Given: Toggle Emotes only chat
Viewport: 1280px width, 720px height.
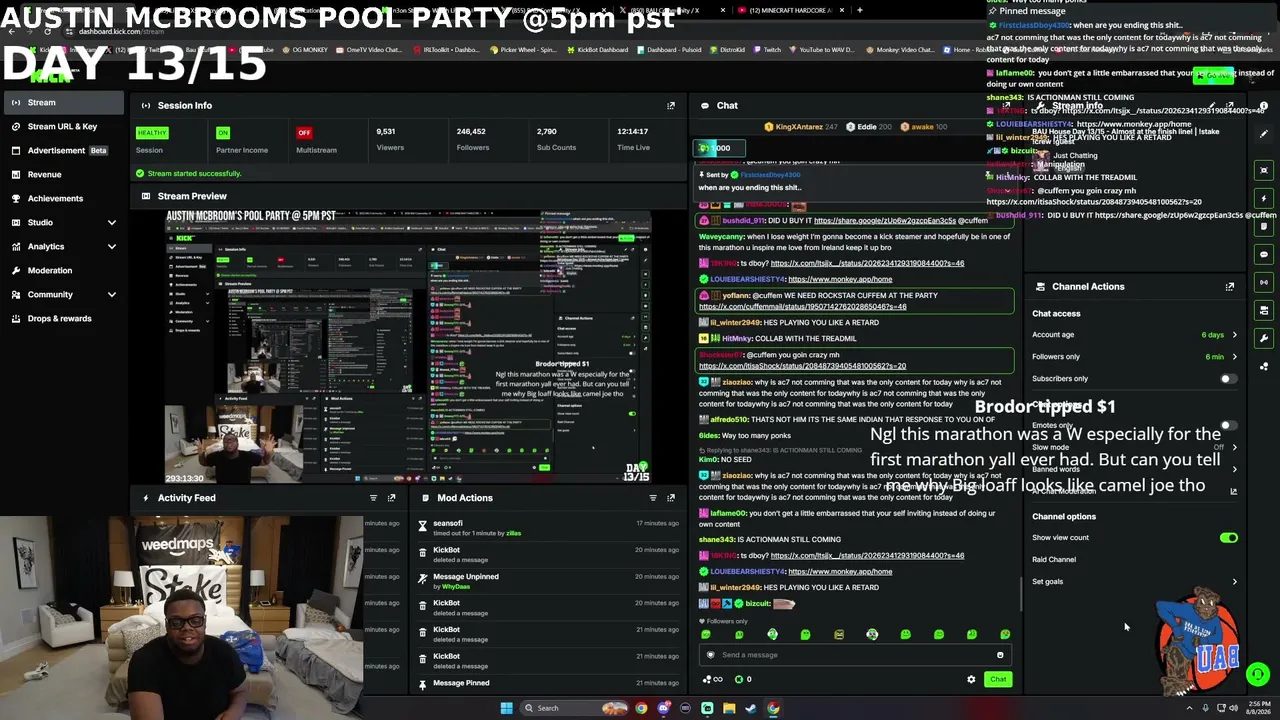Looking at the screenshot, I should tap(1227, 426).
